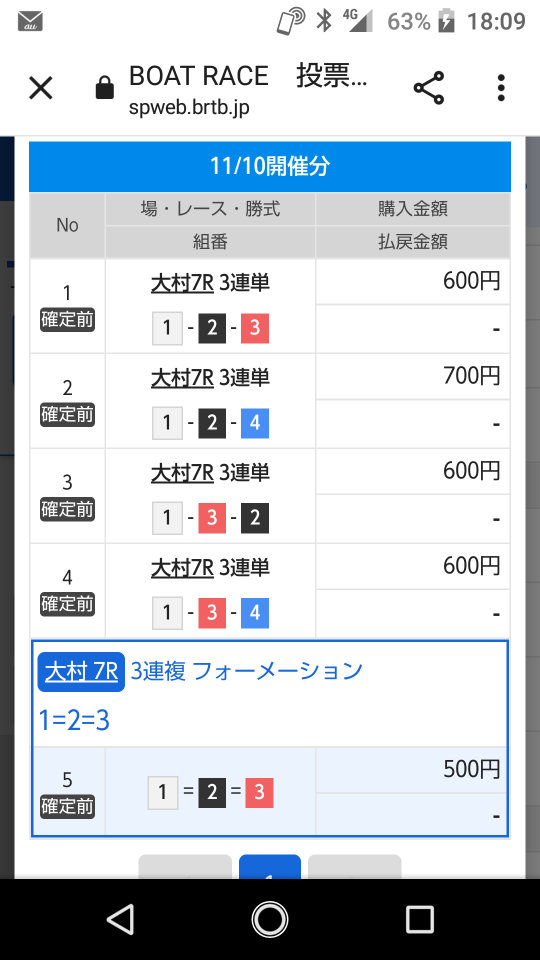
Task: Open 大村7R link in bet row 1
Action: [x=182, y=283]
